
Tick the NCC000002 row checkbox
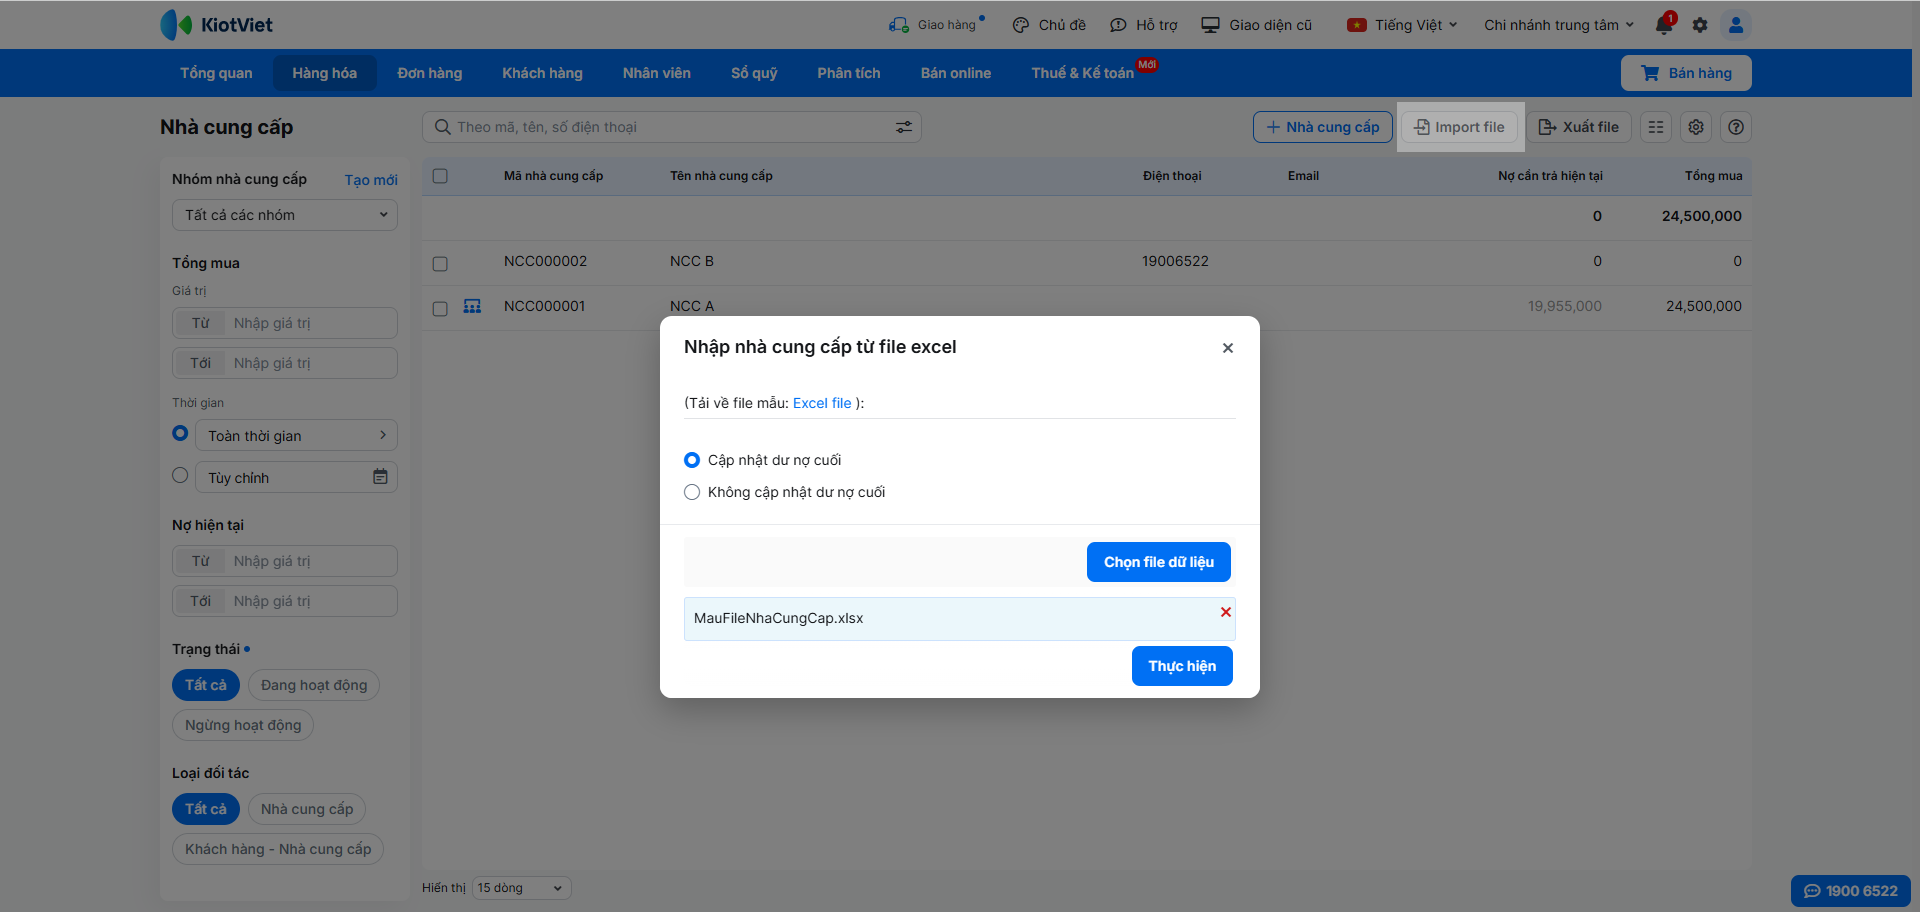[x=440, y=264]
